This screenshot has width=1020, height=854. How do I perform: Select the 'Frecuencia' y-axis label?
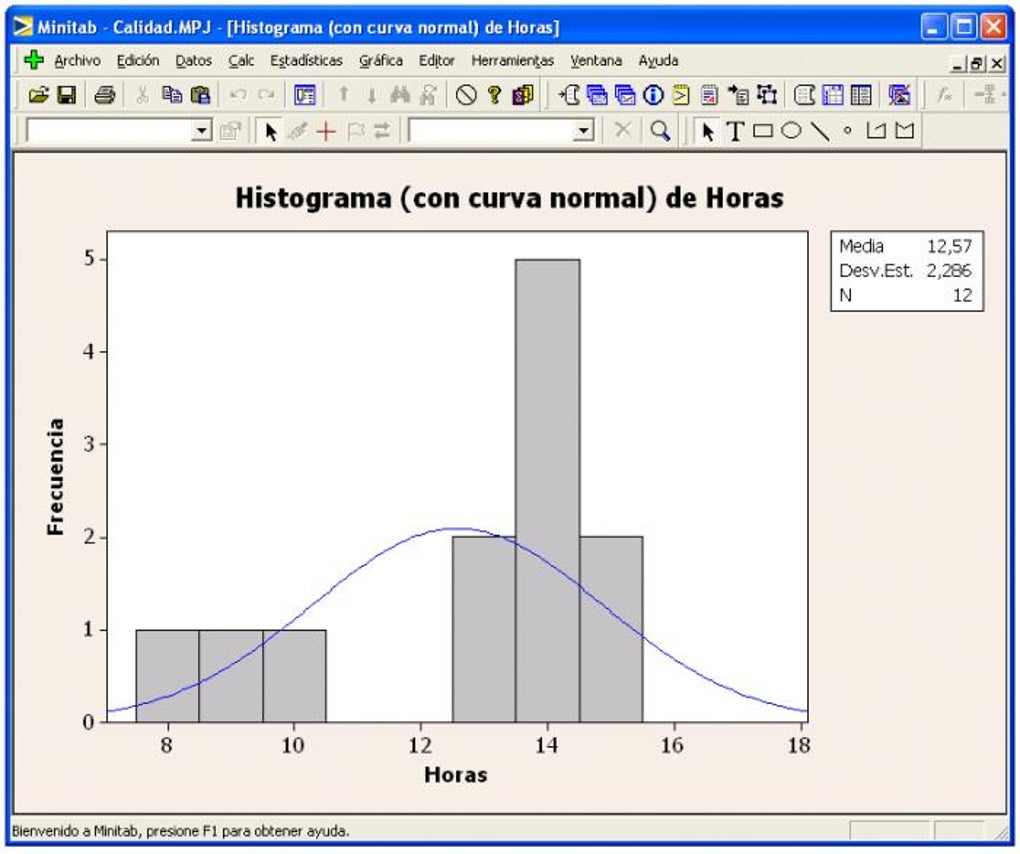pos(55,477)
